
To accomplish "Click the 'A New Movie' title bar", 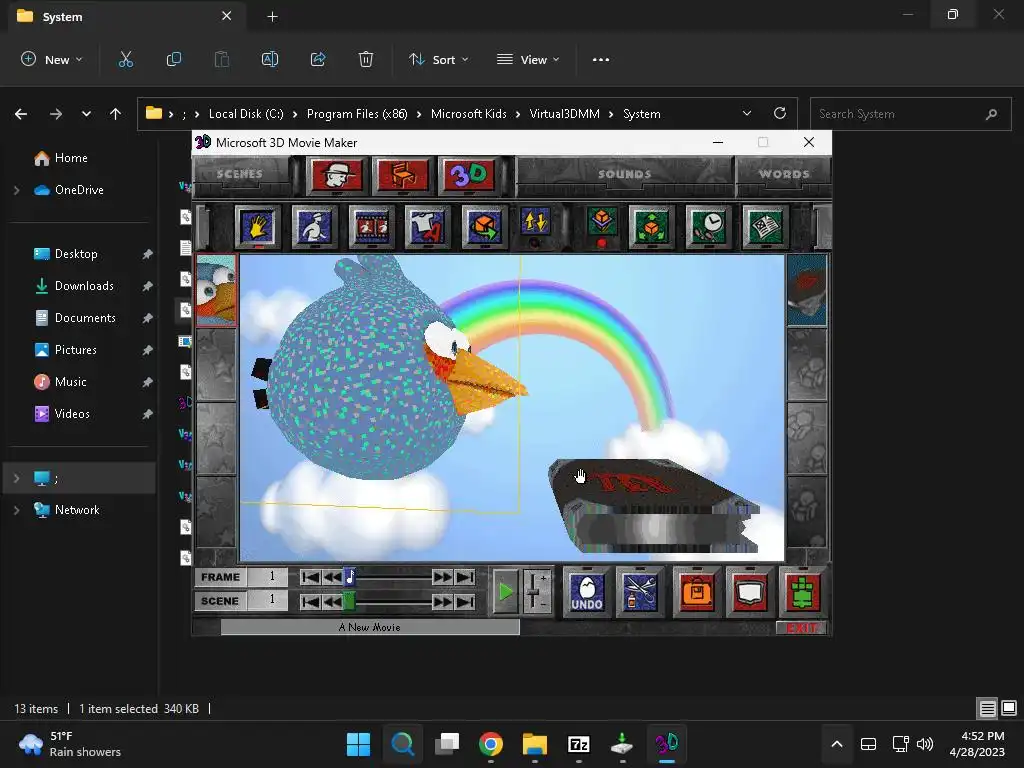I will [x=370, y=627].
